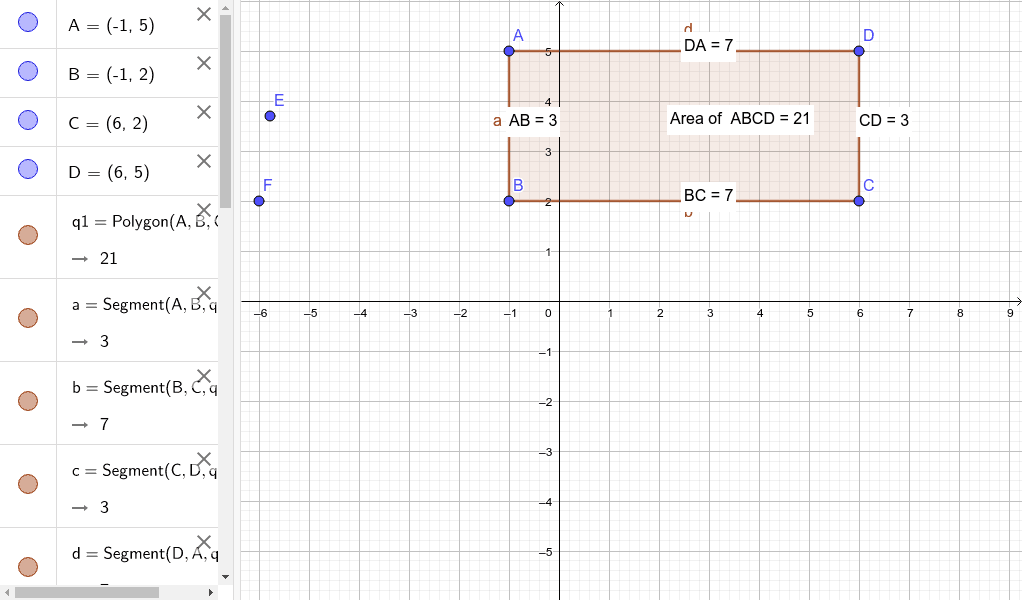This screenshot has height=602, width=1024.
Task: Toggle visibility of segment a
Action: pyautogui.click(x=28, y=318)
